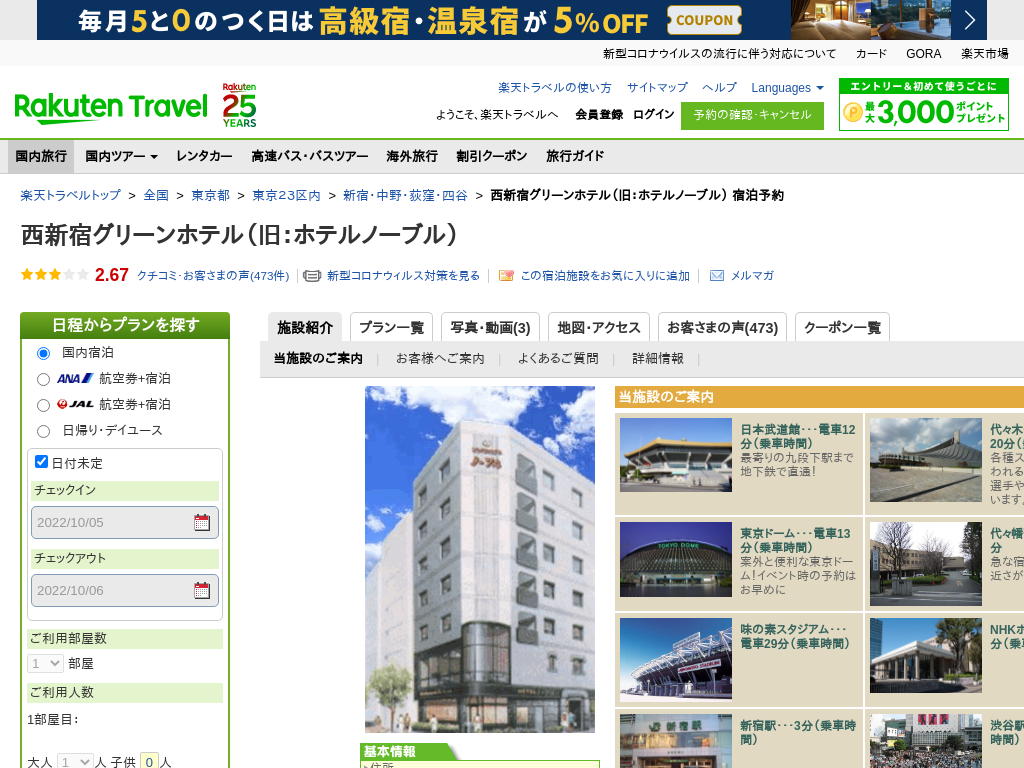Image resolution: width=1024 pixels, height=768 pixels.
Task: Go to 新宿・中野・荻窪・四谷 breadcrumb
Action: [405, 195]
